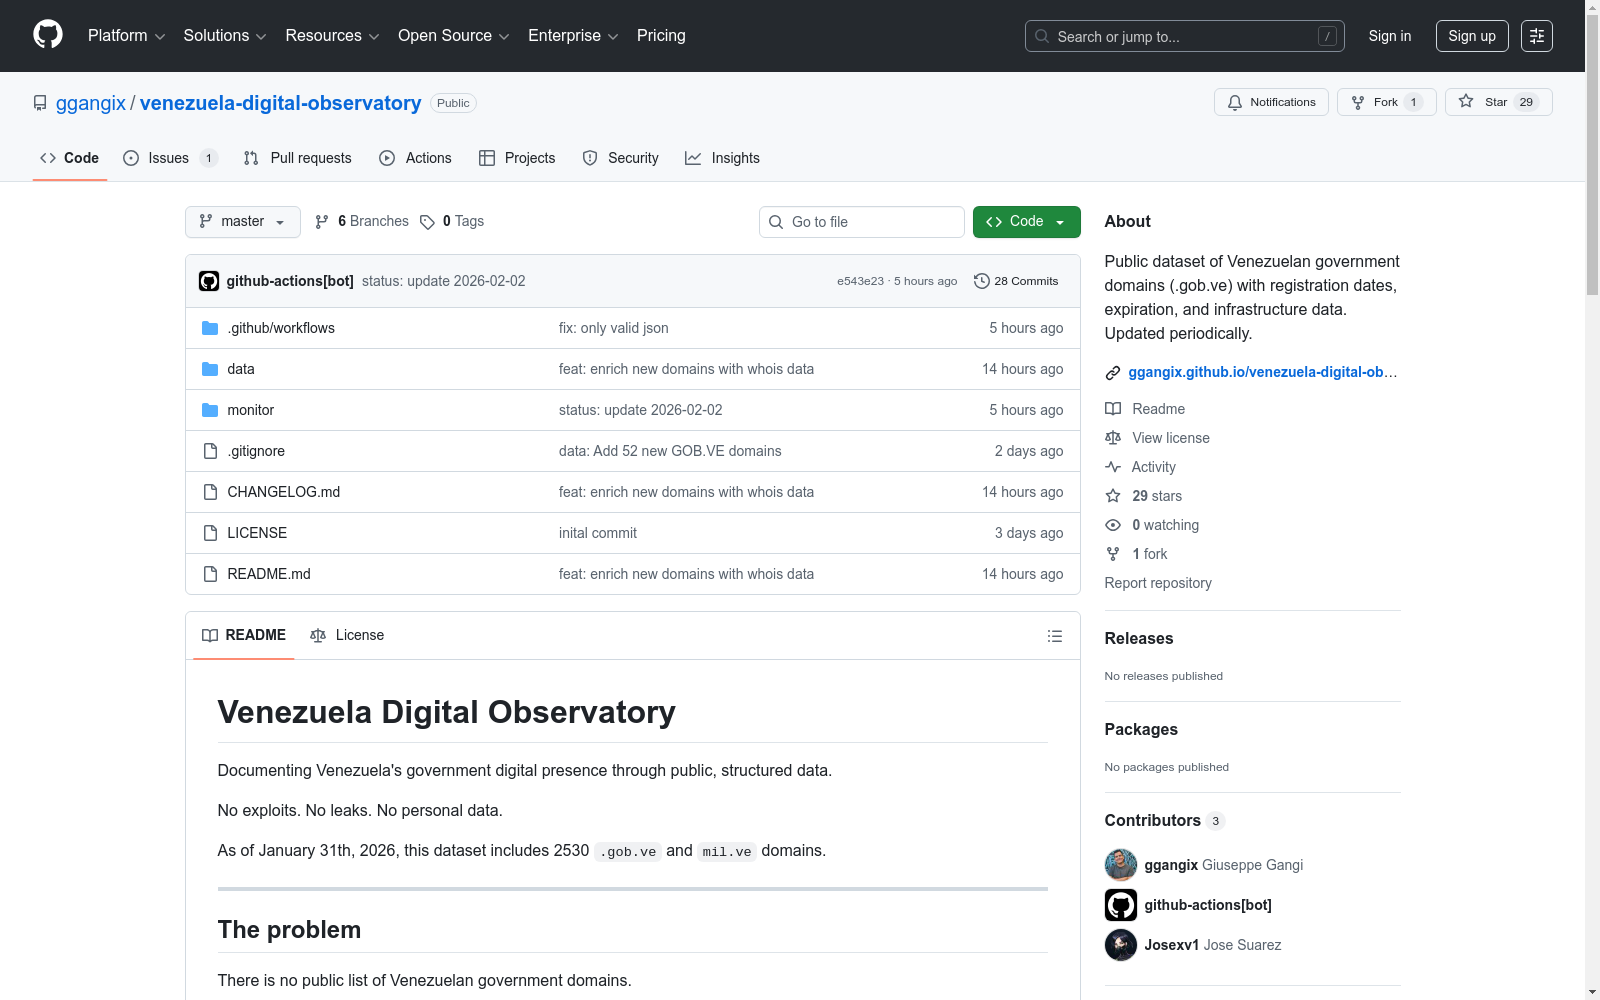Open the README.md file
This screenshot has height=1000, width=1600.
[269, 574]
